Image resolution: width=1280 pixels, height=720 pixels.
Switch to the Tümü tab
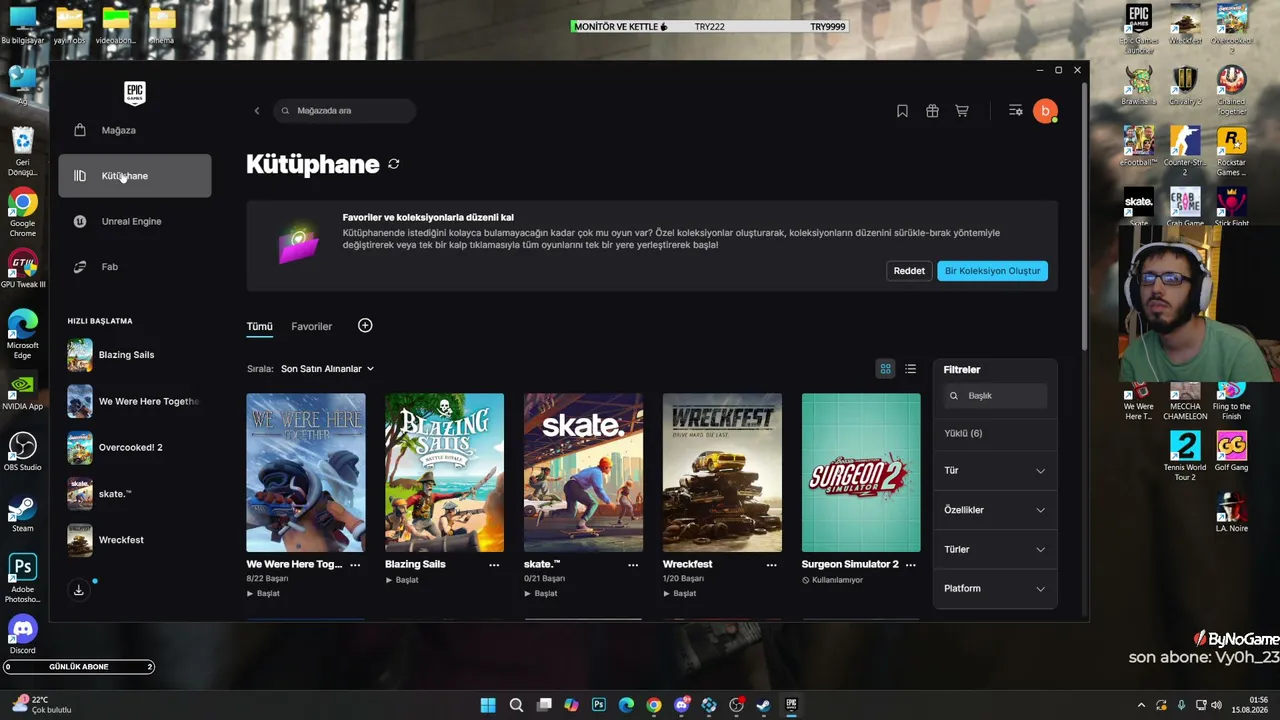click(260, 326)
